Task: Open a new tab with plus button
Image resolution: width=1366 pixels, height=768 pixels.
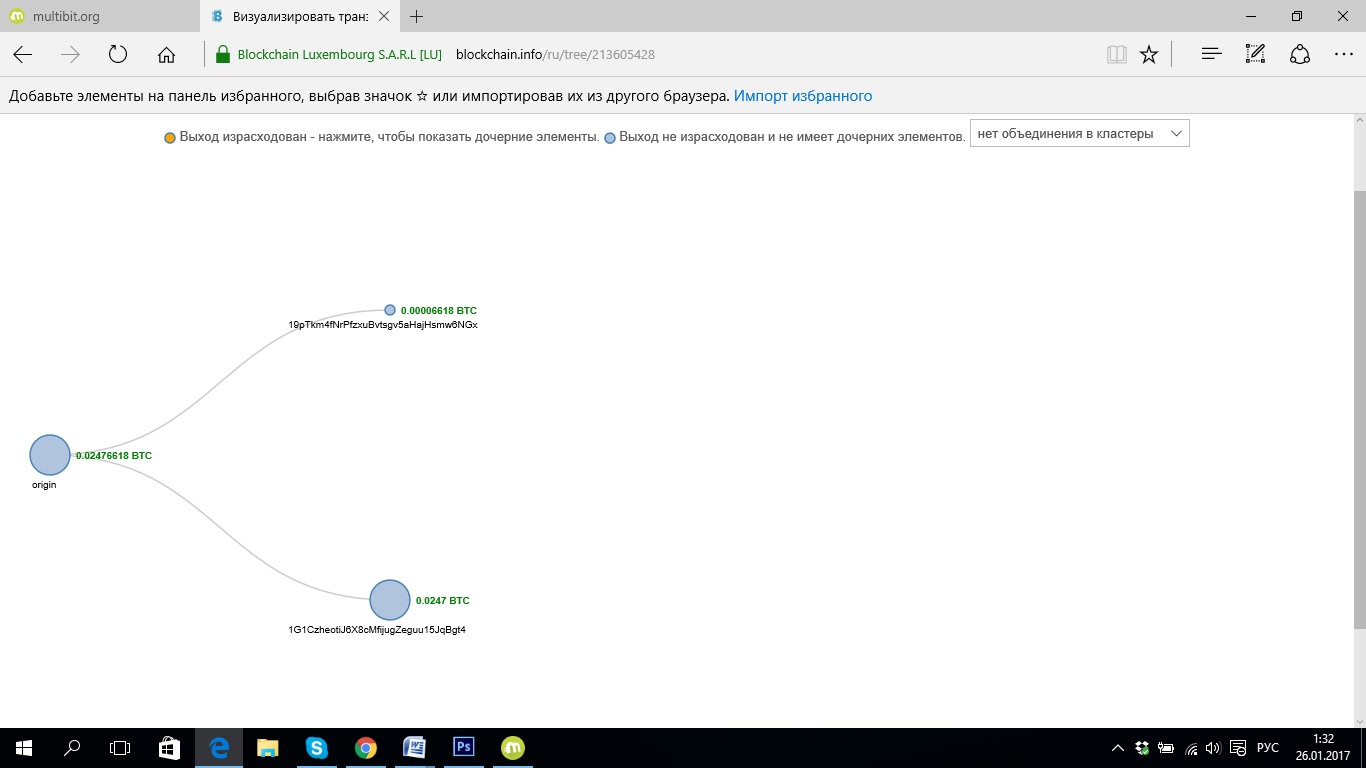Action: pos(417,17)
